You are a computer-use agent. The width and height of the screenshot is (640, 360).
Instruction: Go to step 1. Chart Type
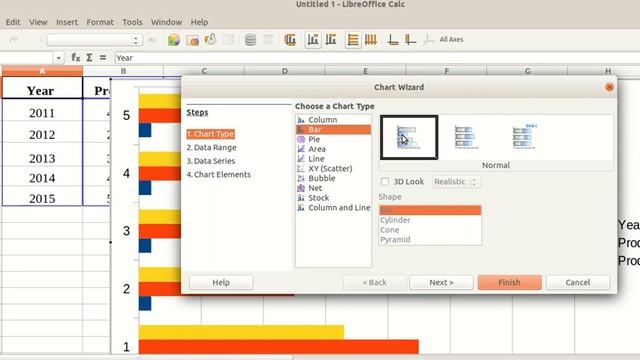[x=211, y=134]
